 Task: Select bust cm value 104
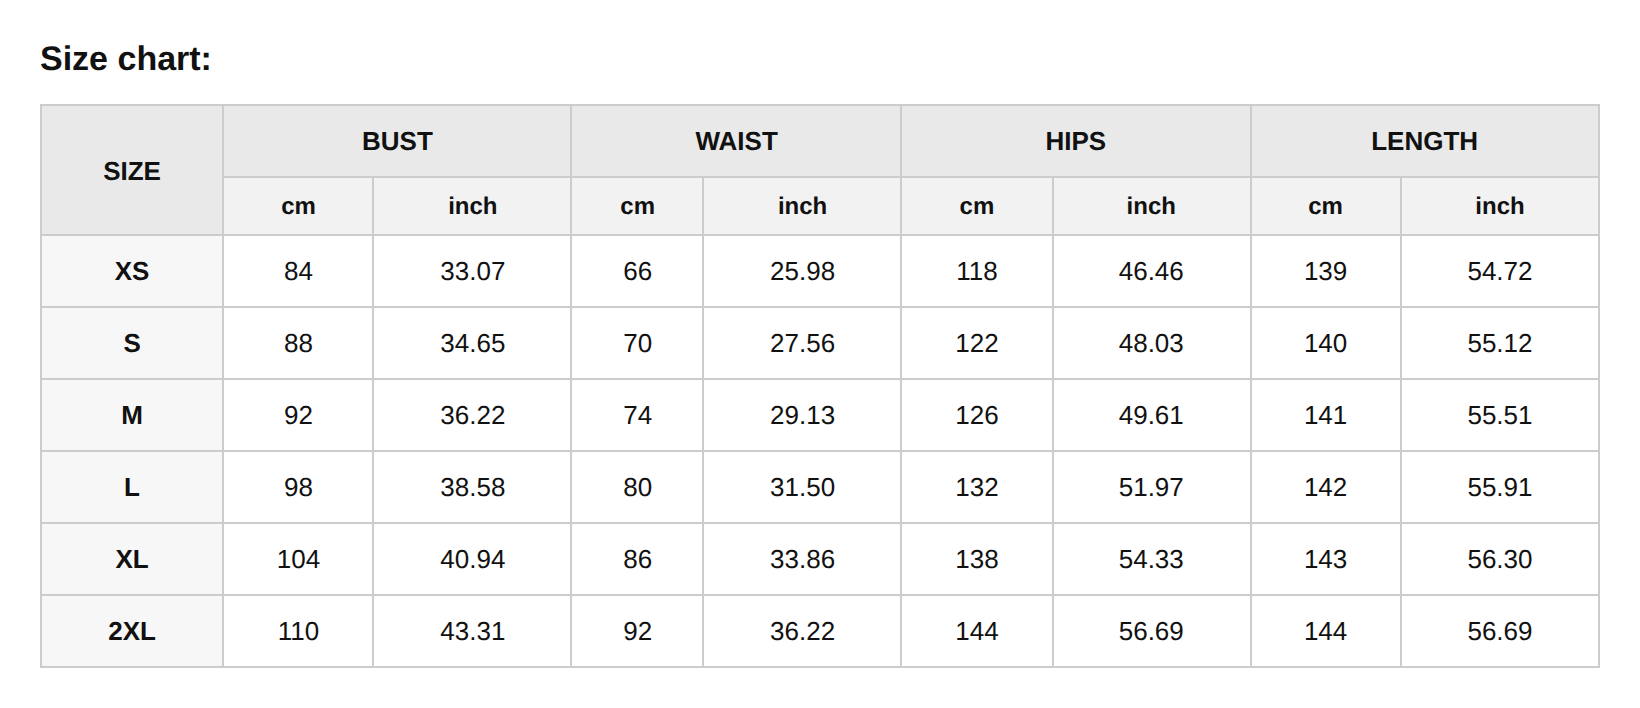click(x=298, y=559)
